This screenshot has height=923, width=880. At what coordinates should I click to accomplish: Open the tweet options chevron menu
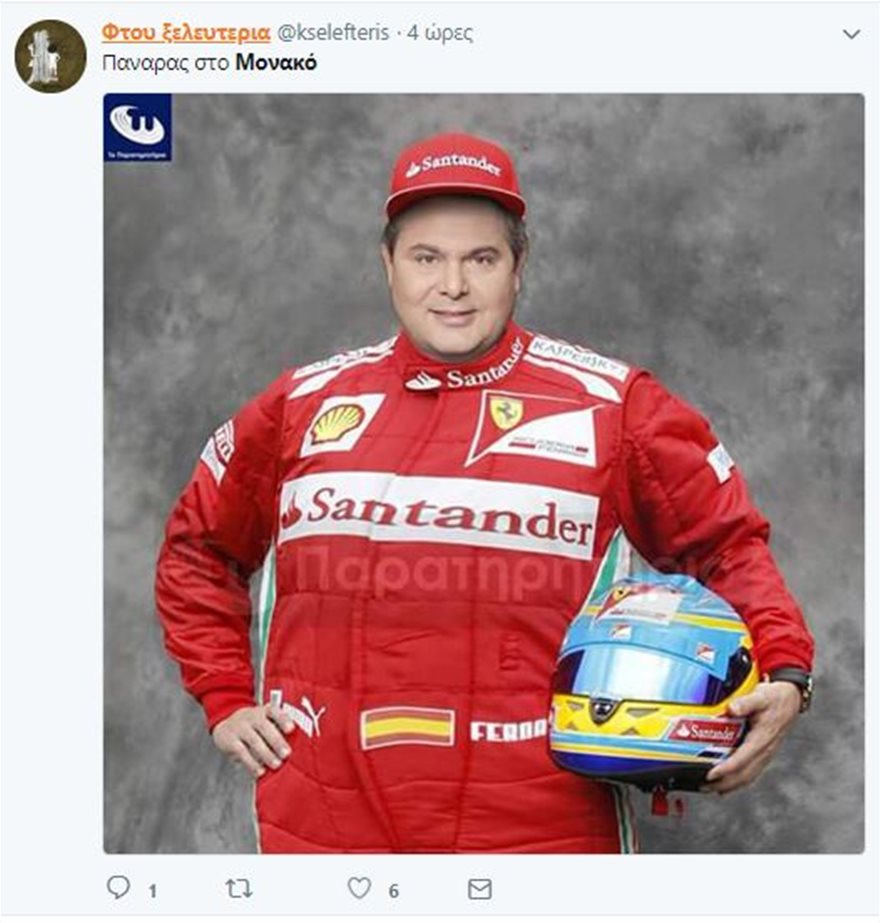[x=851, y=35]
